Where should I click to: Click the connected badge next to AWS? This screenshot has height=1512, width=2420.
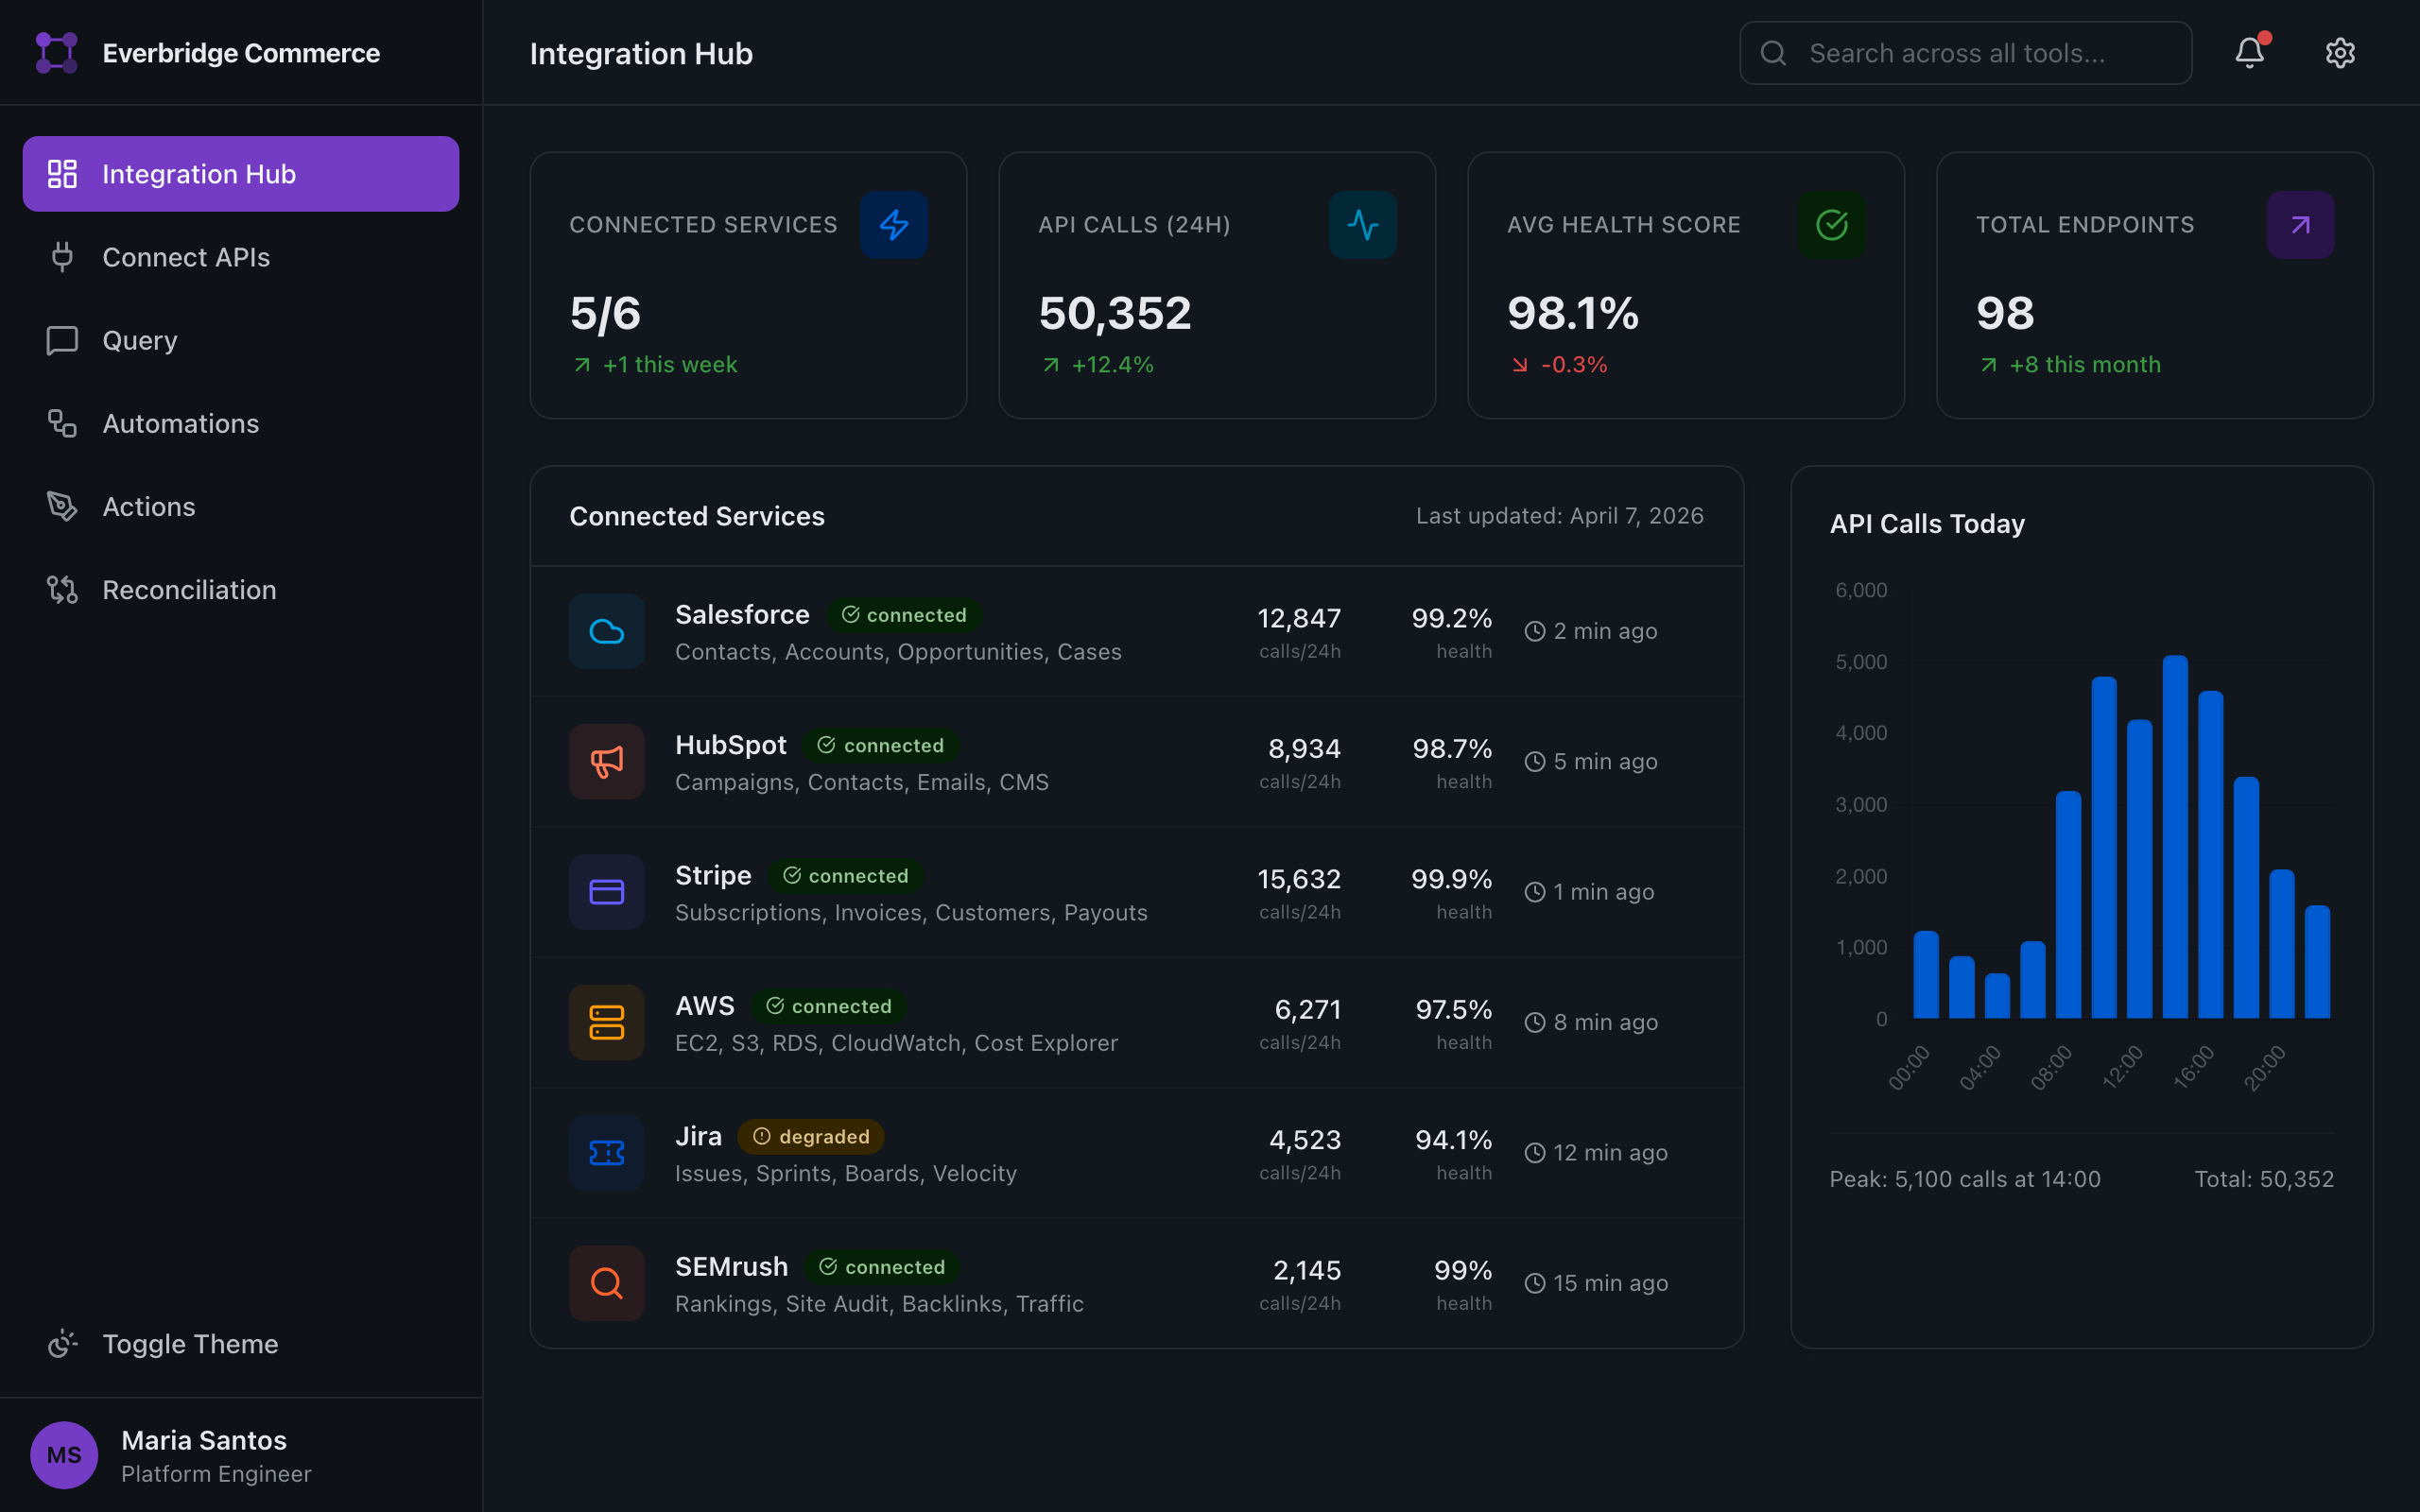coord(828,1006)
